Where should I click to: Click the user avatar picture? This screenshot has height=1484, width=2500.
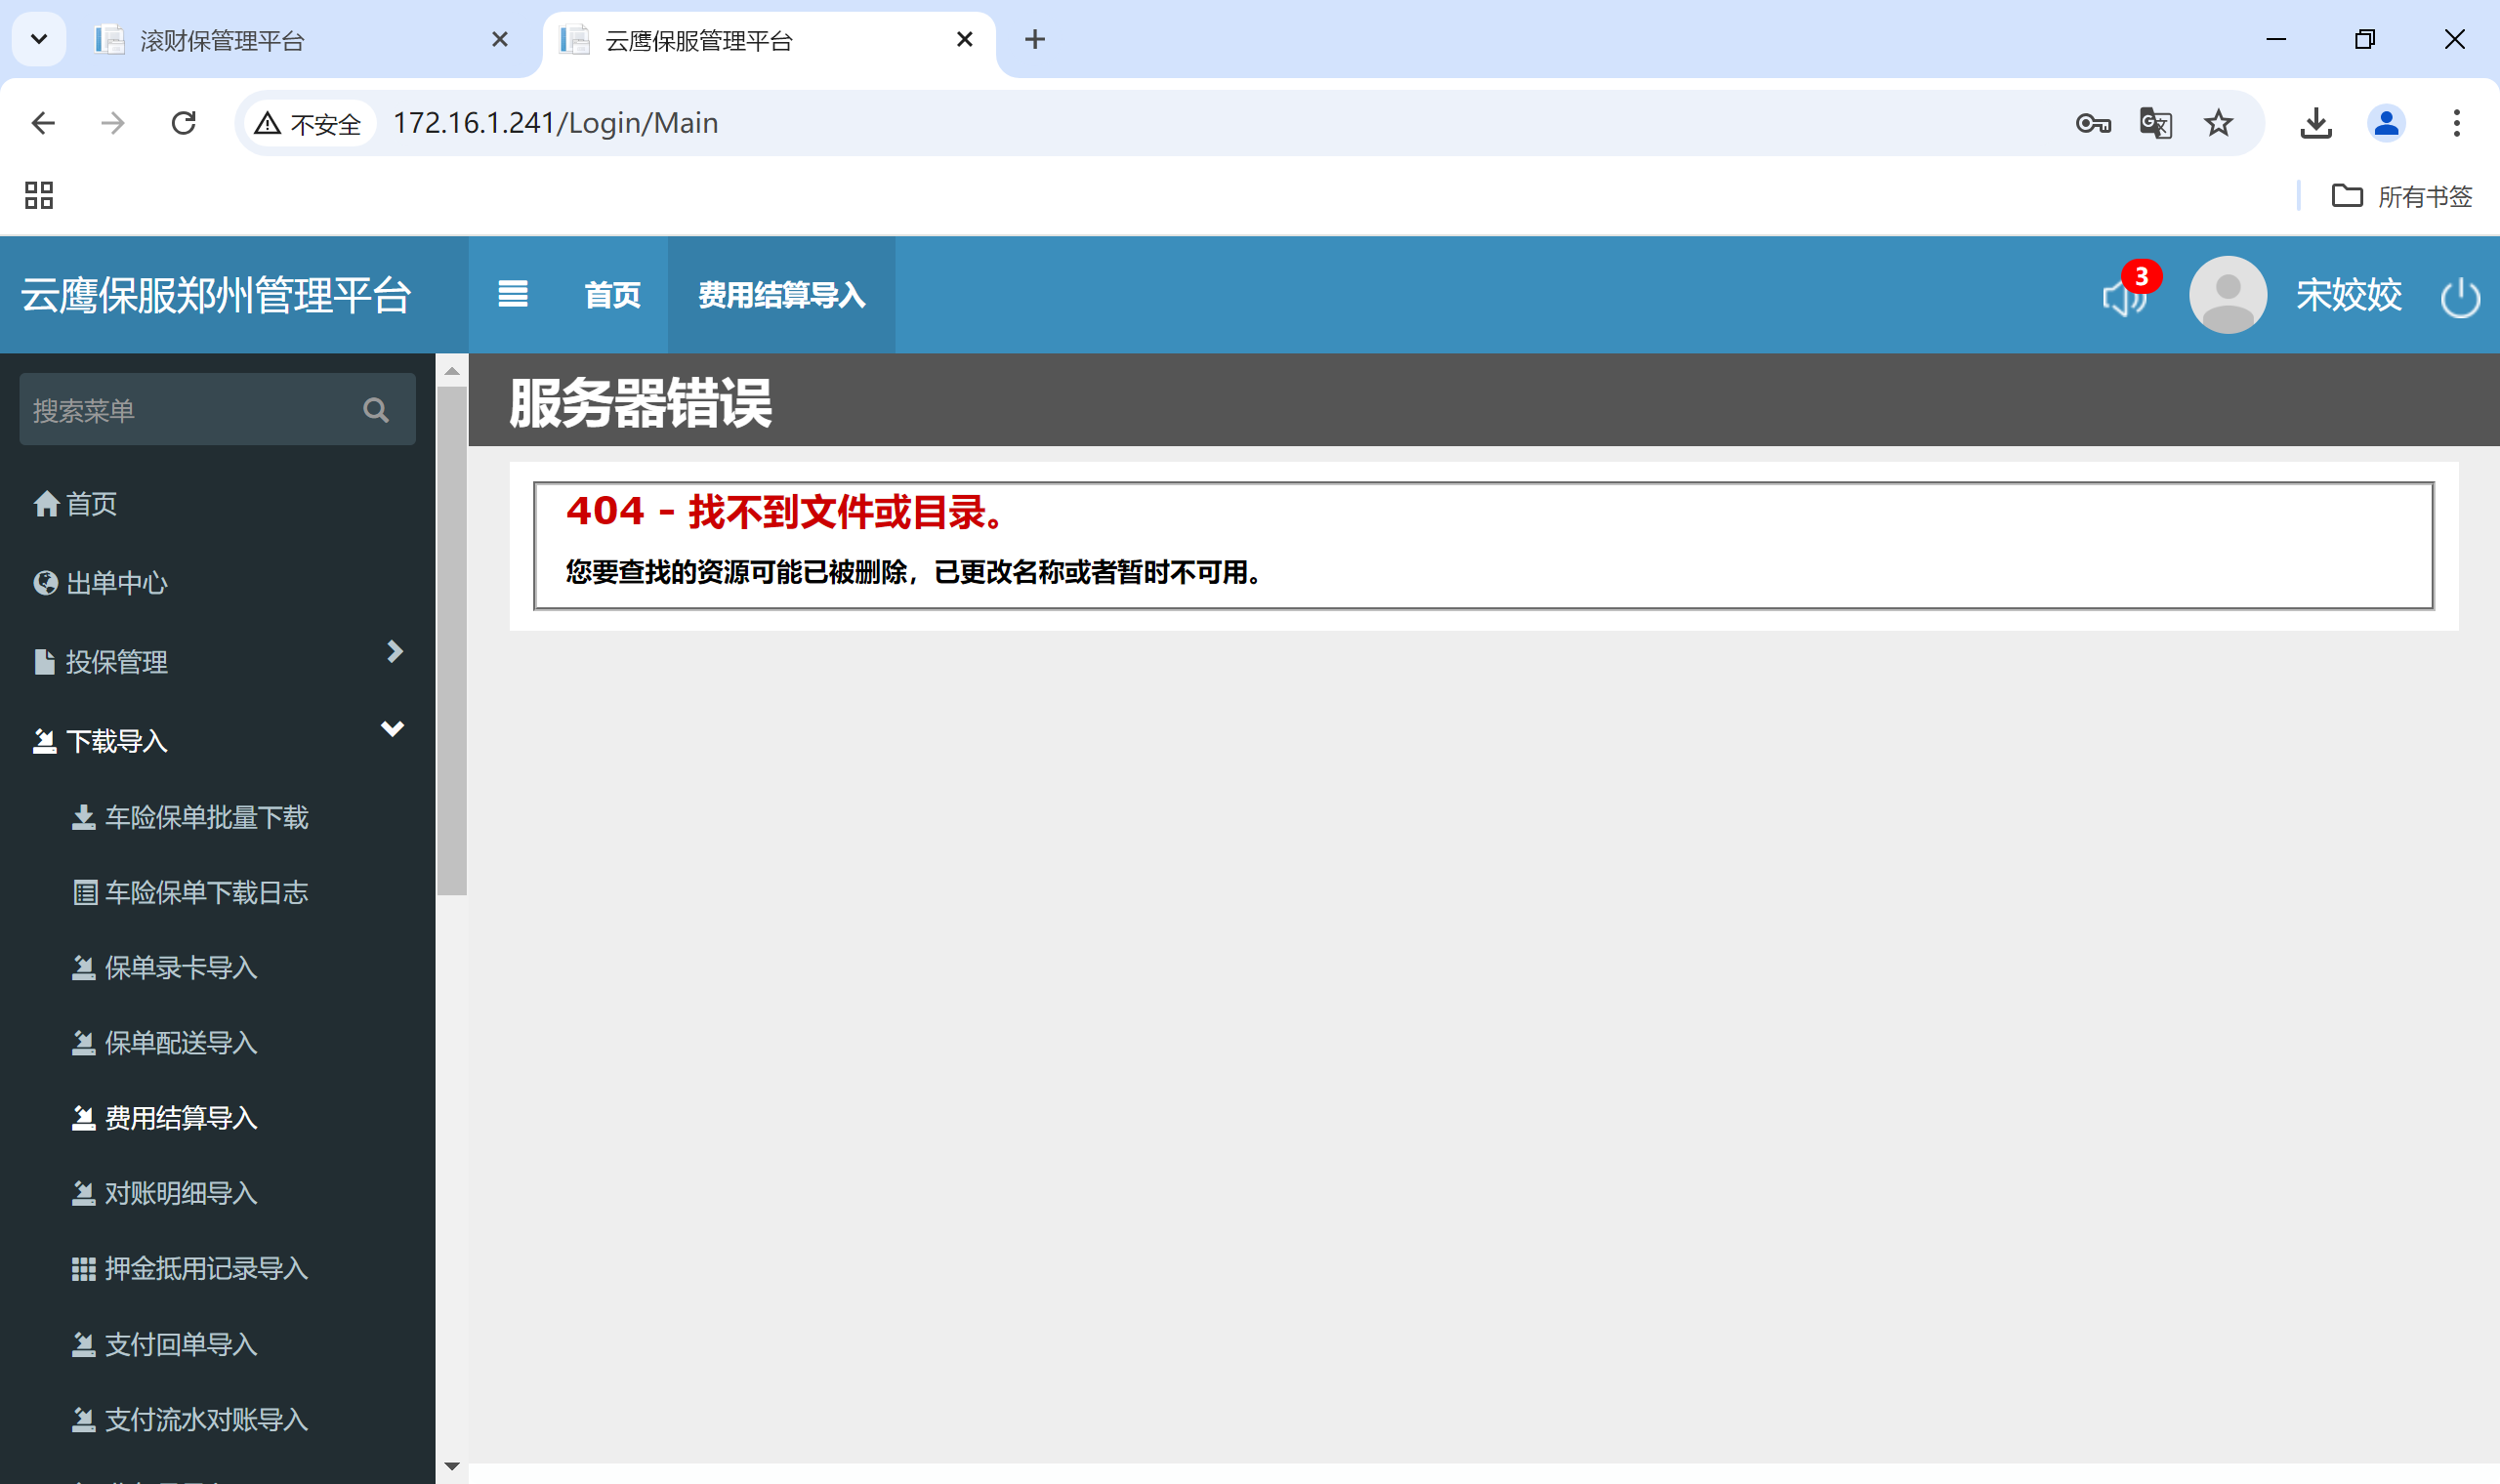(x=2227, y=295)
